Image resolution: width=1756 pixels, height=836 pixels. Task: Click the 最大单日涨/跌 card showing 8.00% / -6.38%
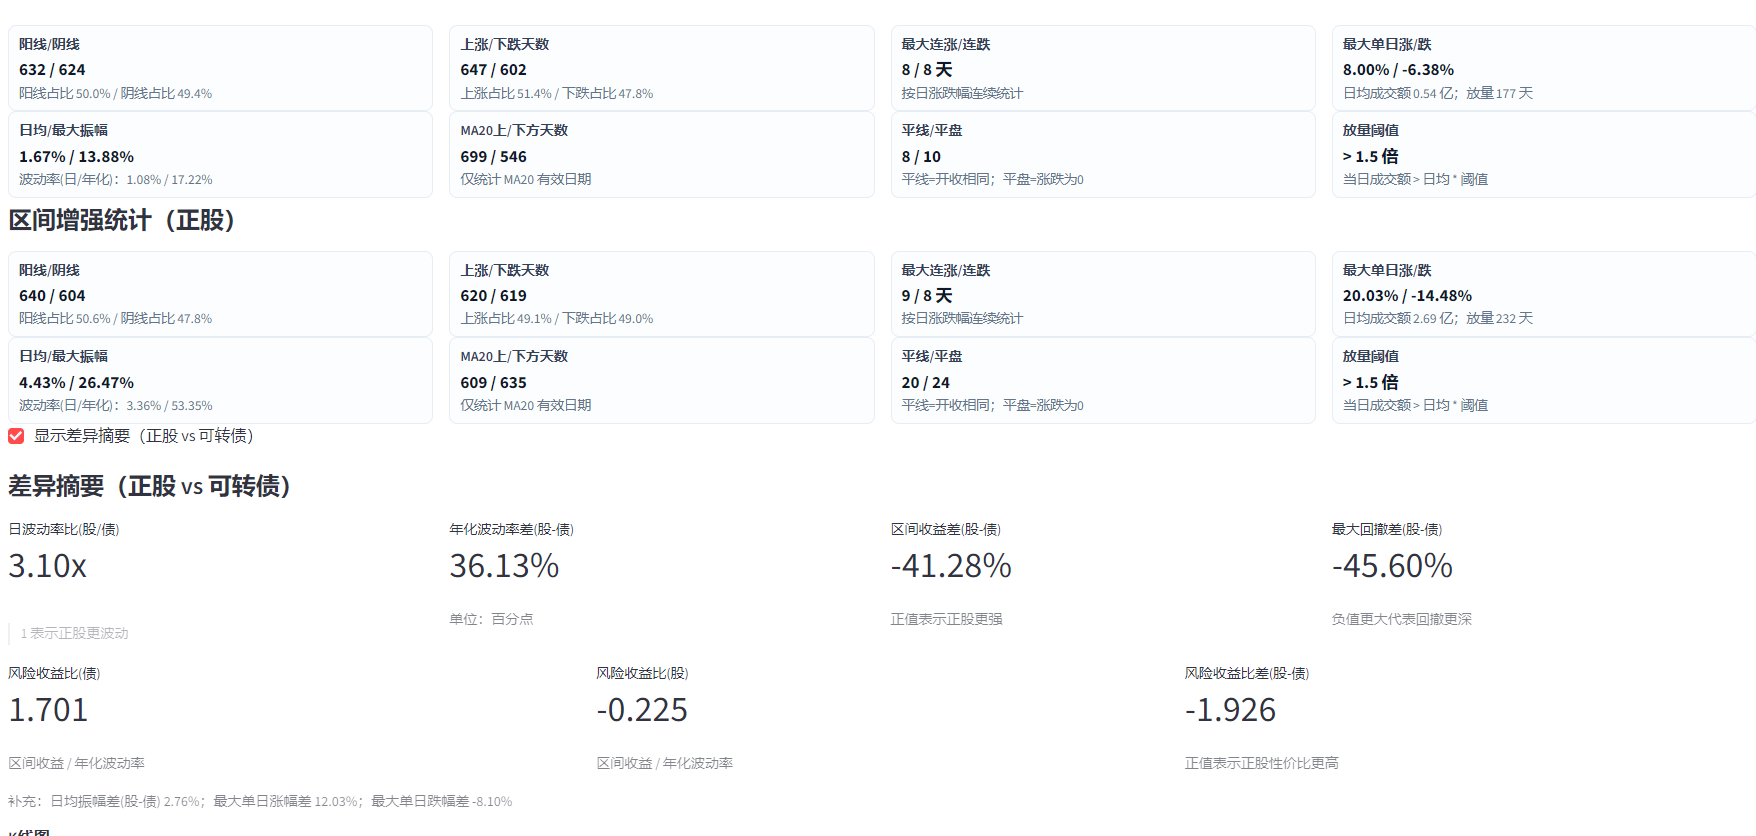tap(1543, 68)
